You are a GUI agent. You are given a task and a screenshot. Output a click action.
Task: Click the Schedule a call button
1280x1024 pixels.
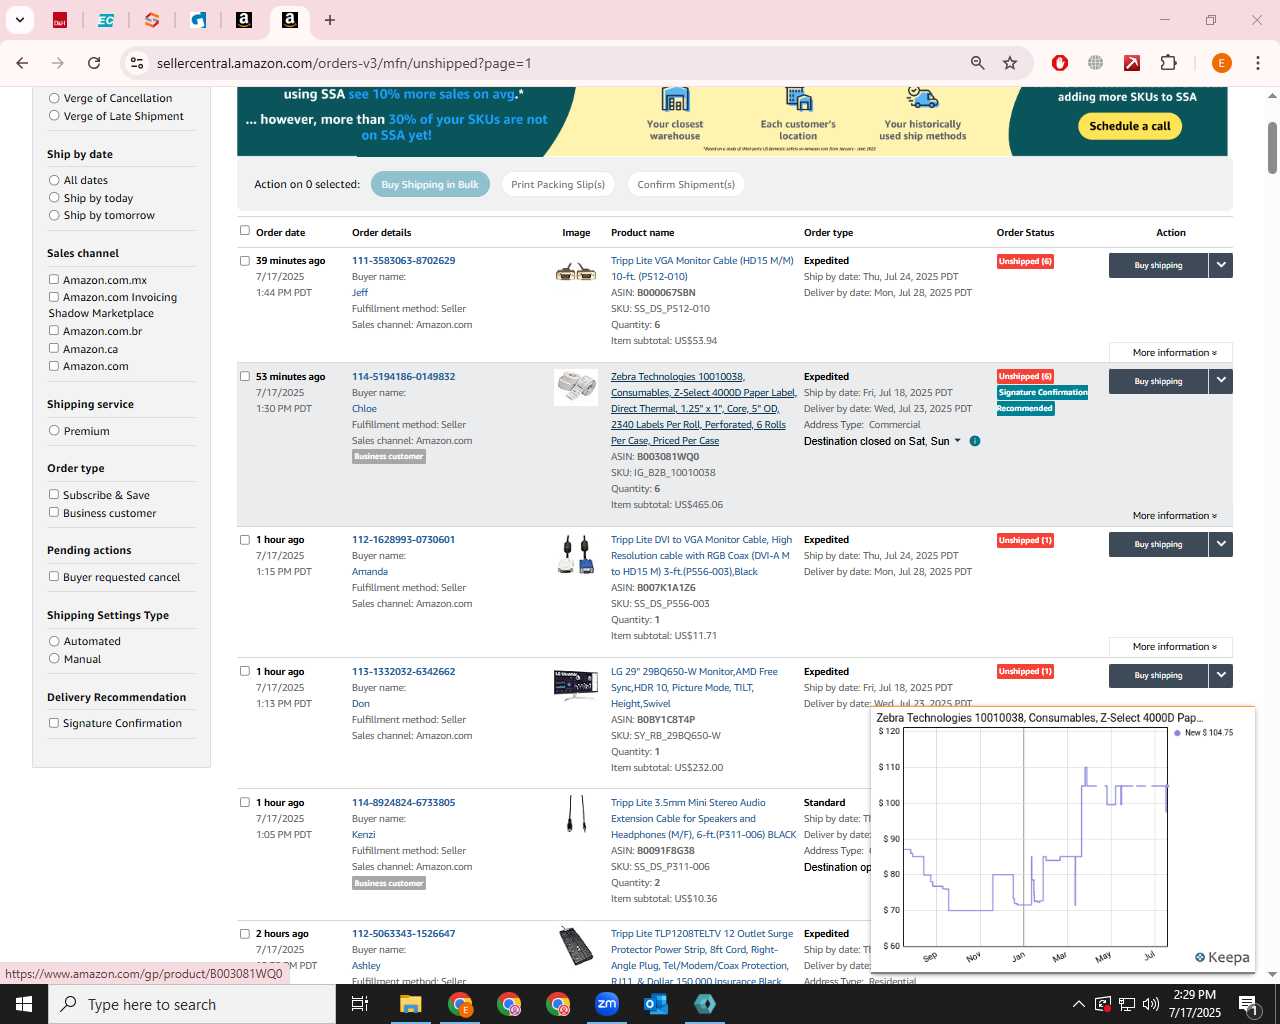coord(1130,126)
